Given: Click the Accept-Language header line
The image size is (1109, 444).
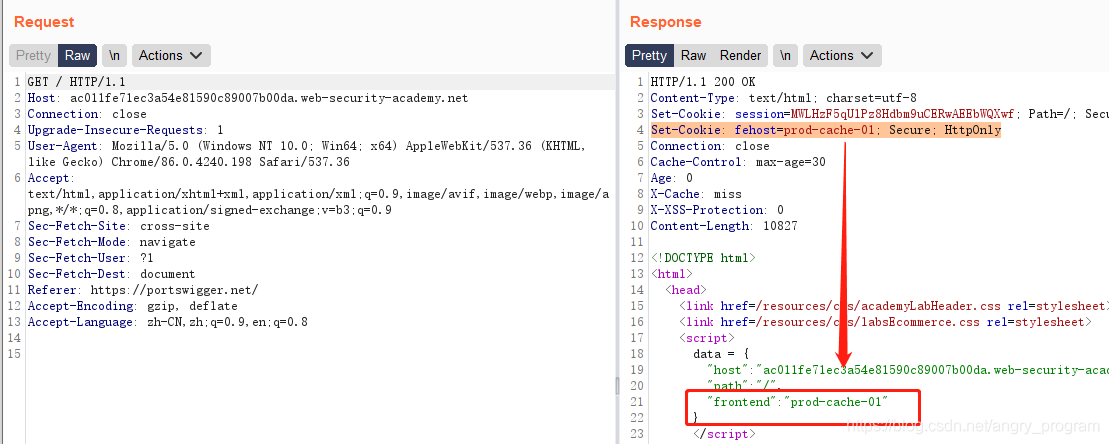Looking at the screenshot, I should pyautogui.click(x=168, y=322).
